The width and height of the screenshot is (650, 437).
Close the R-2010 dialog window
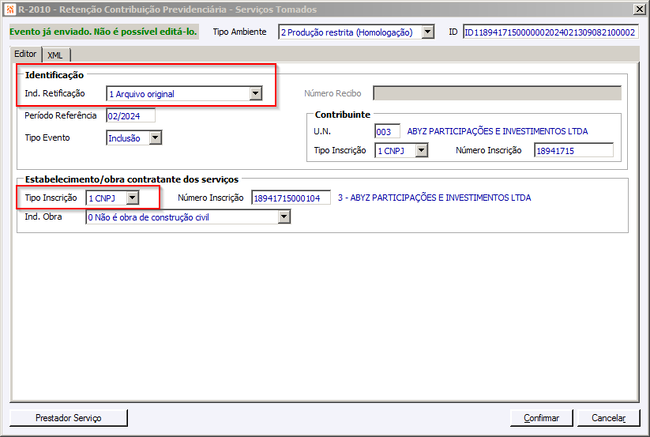point(639,9)
